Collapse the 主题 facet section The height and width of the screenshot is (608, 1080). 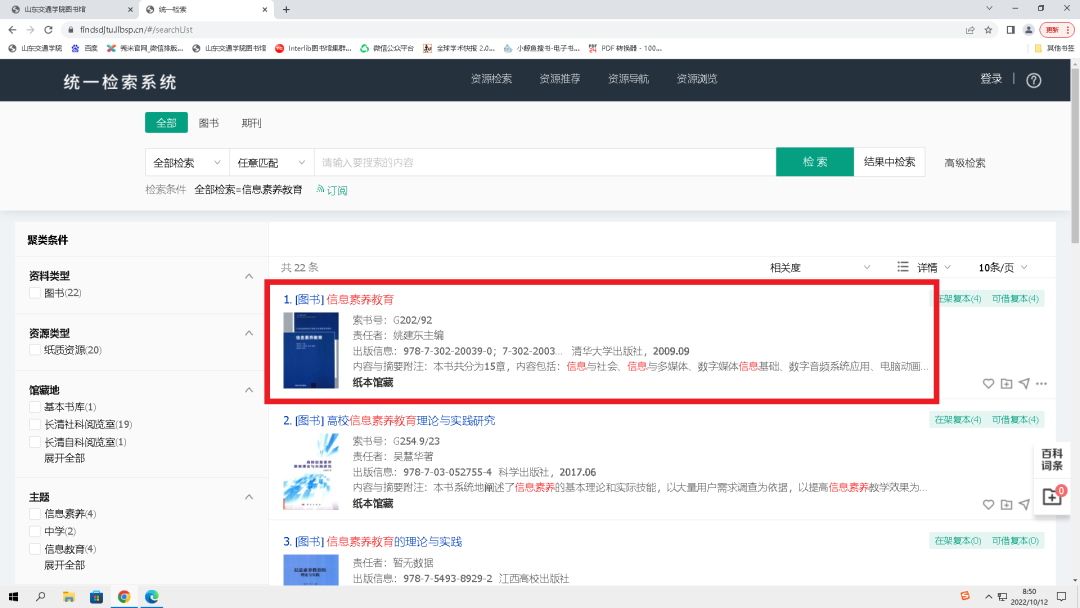point(249,497)
